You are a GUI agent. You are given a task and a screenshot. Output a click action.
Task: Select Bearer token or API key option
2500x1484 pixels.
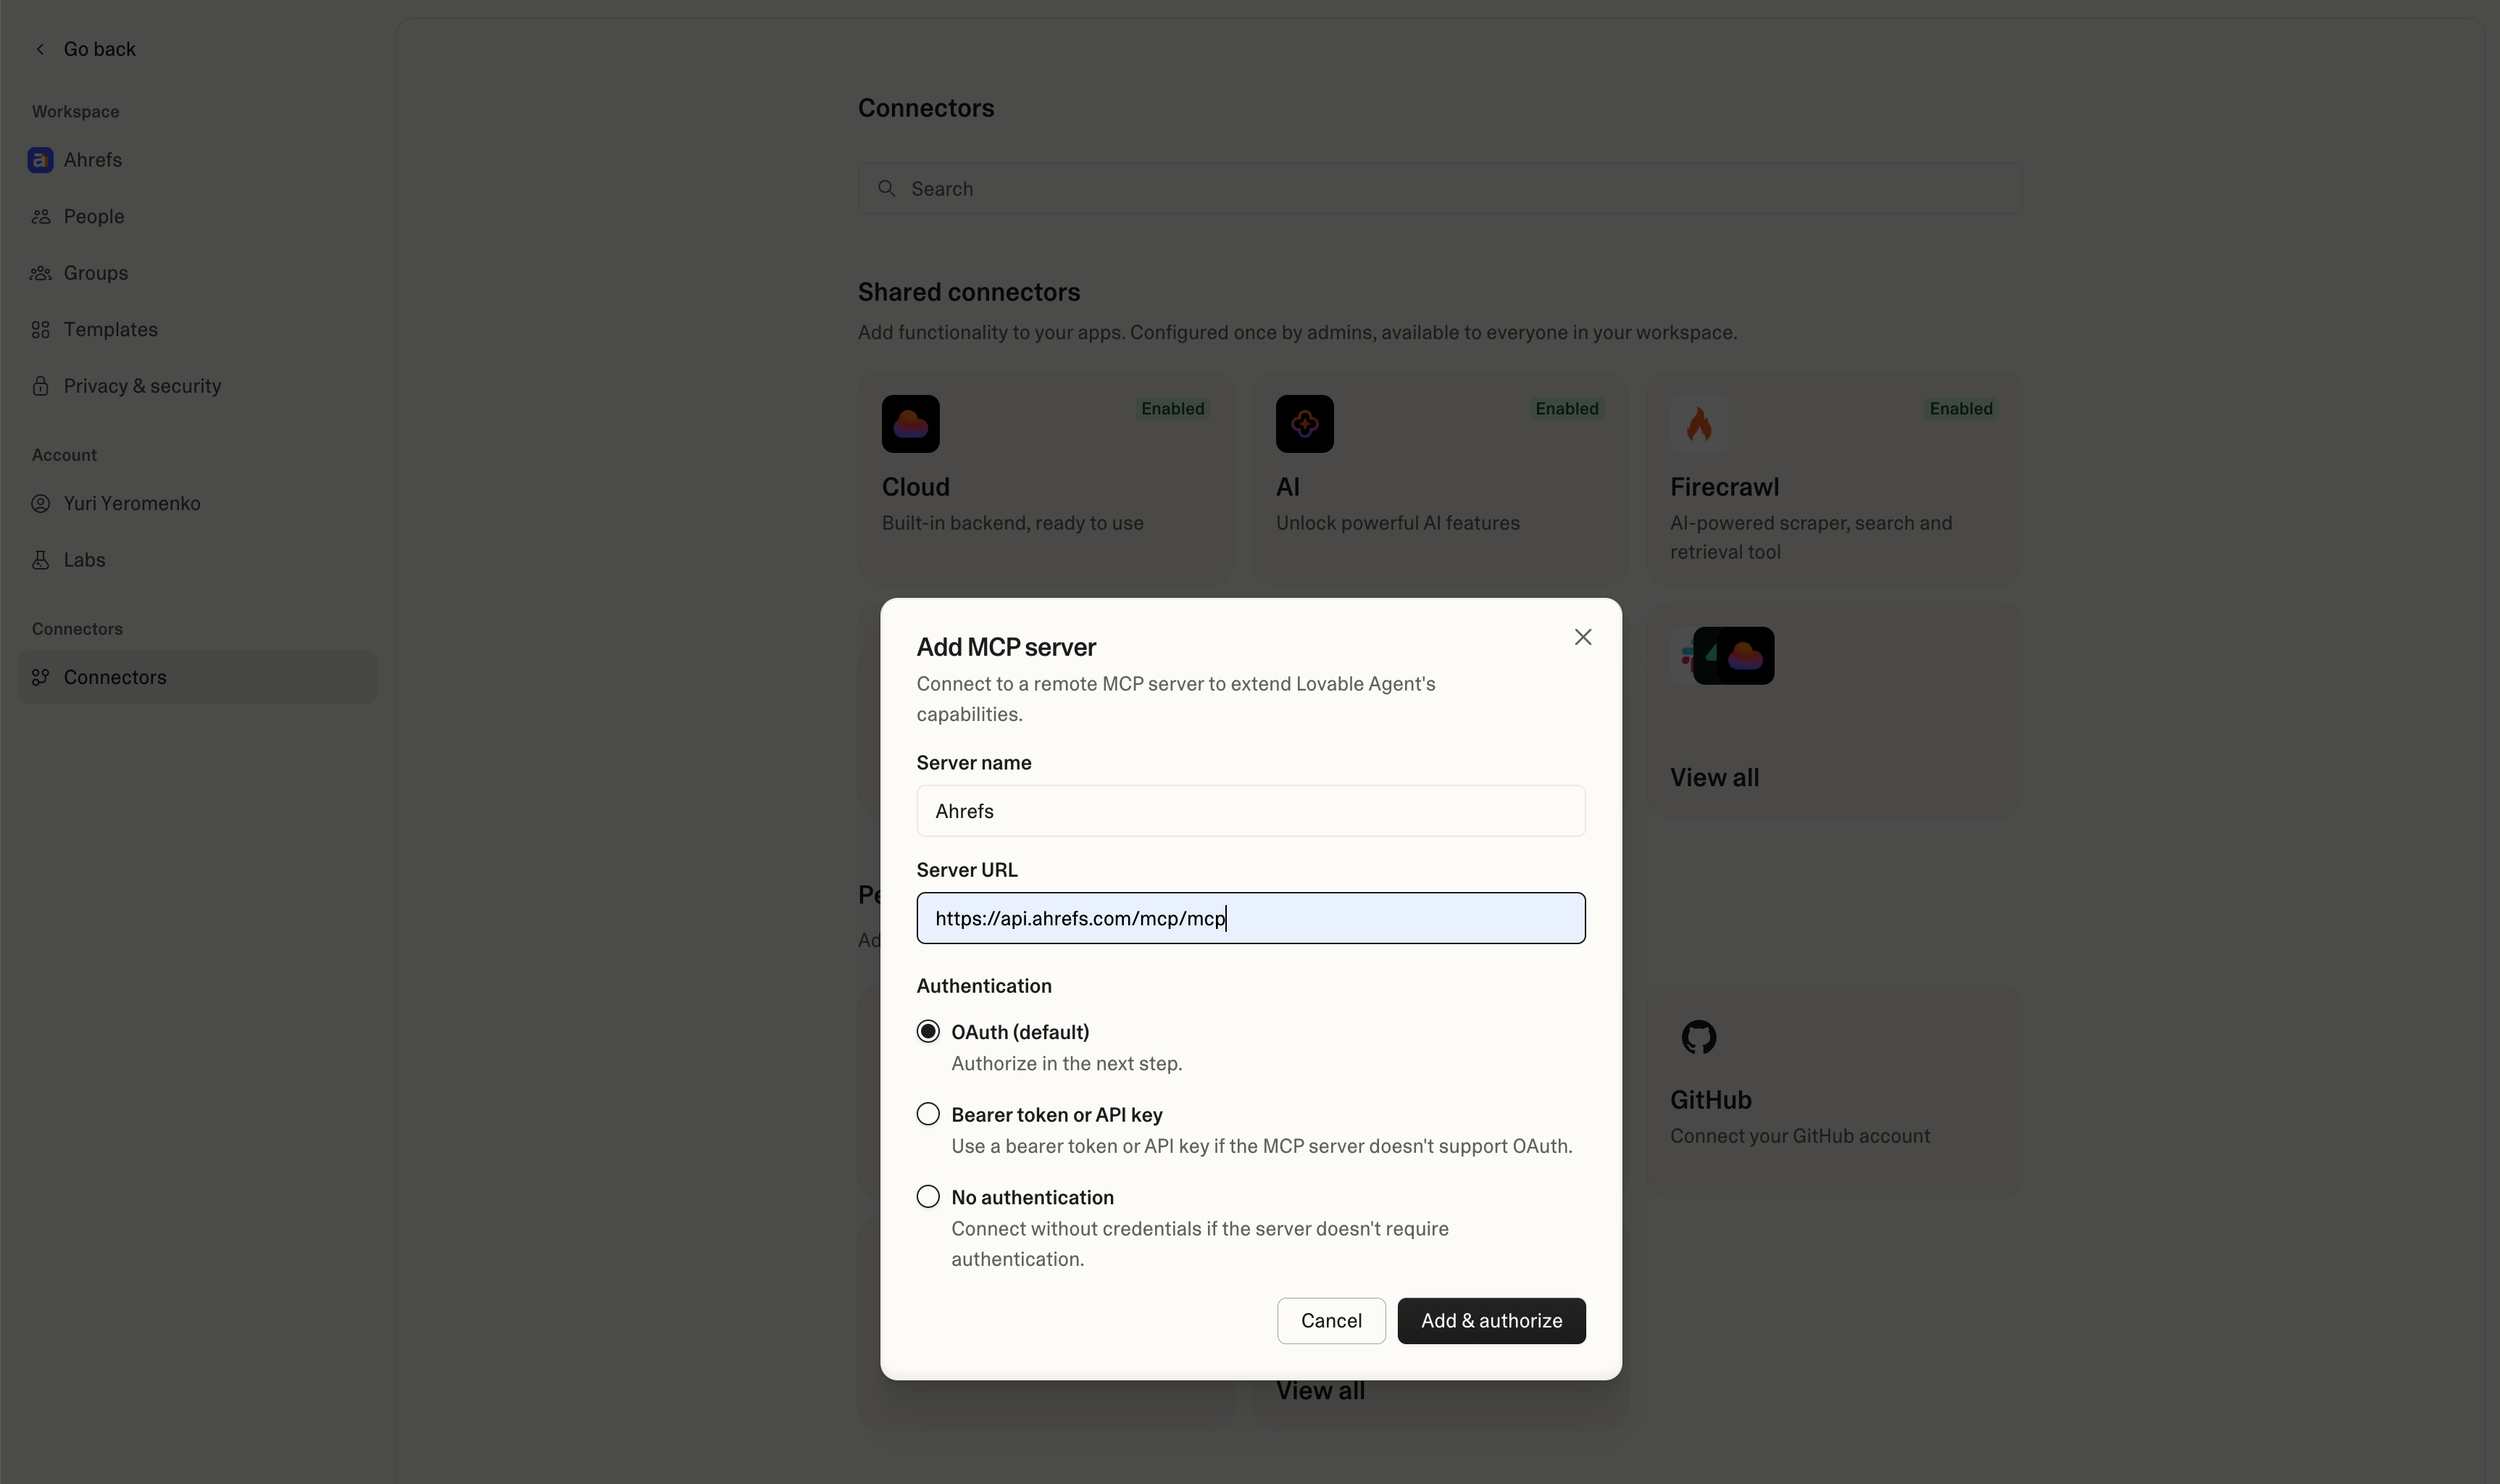(x=928, y=1114)
